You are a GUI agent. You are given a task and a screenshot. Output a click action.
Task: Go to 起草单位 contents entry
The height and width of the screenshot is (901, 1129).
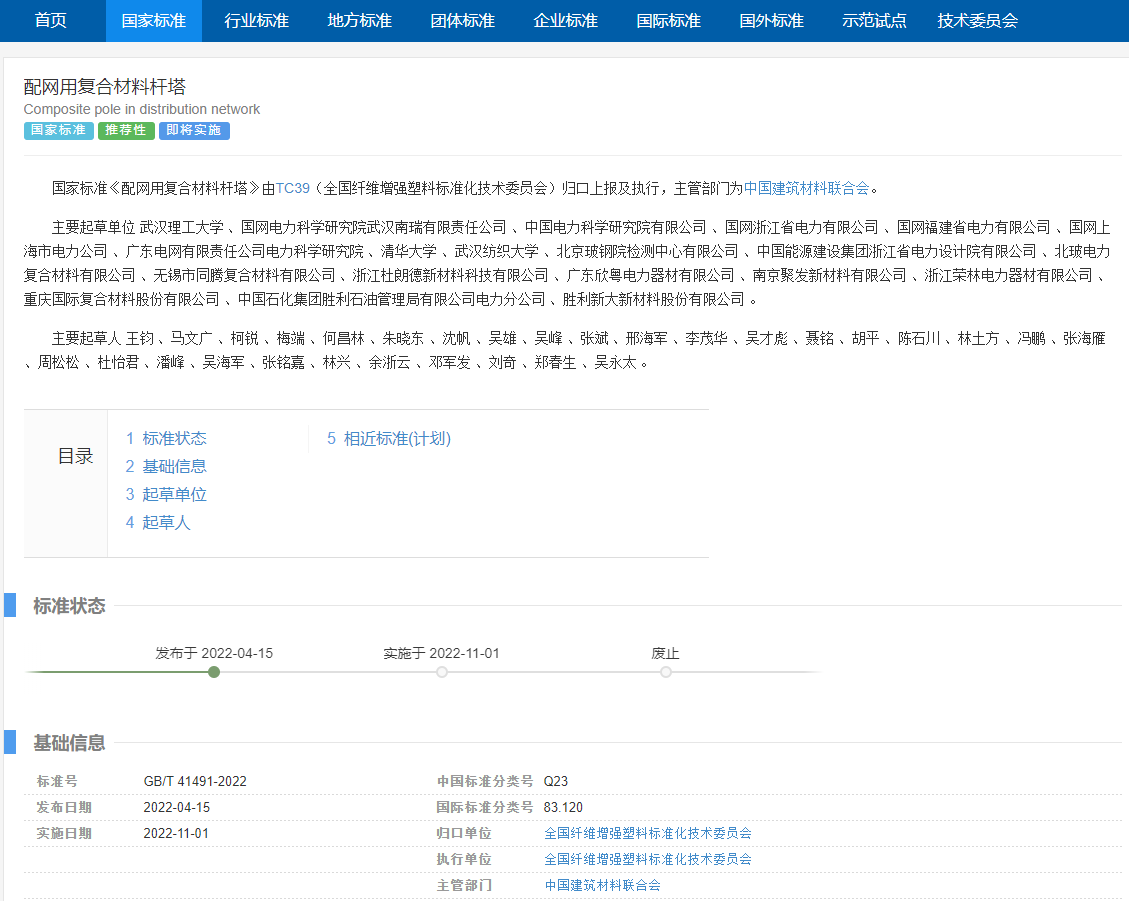[166, 494]
